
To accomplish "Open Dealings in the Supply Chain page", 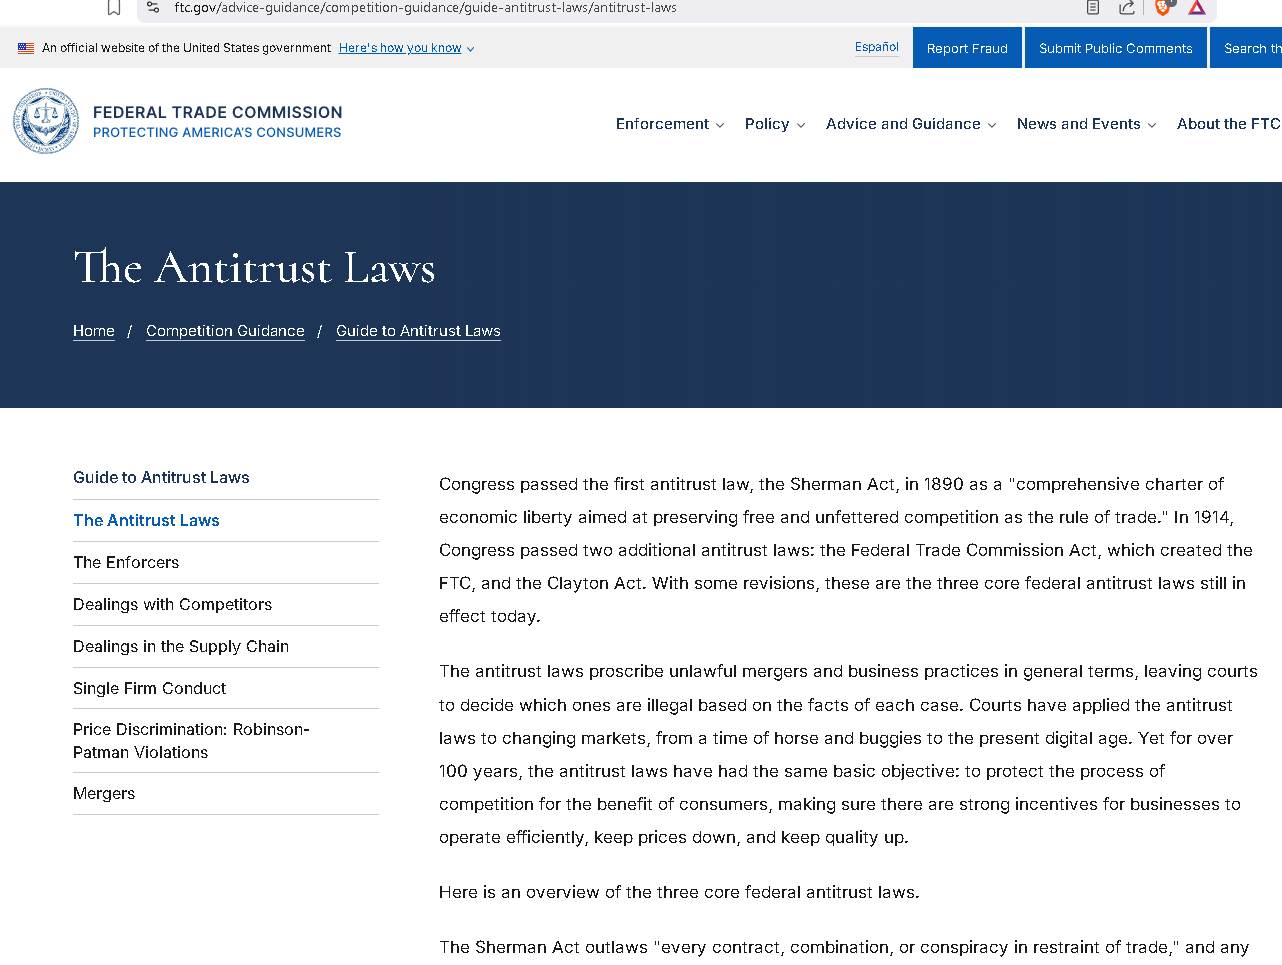I will point(181,646).
